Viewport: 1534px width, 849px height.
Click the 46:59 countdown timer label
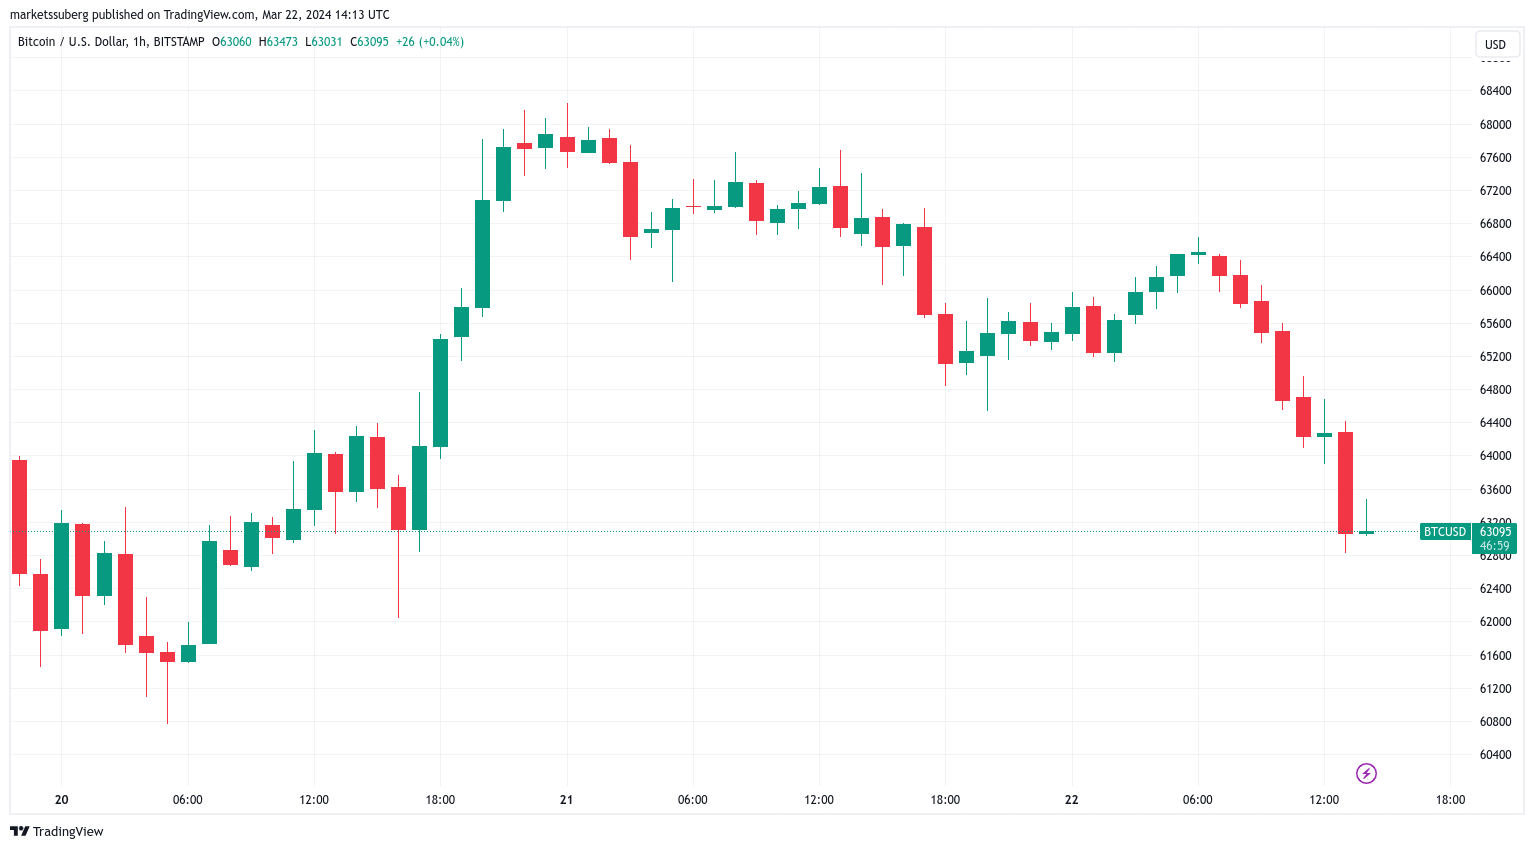(1495, 546)
